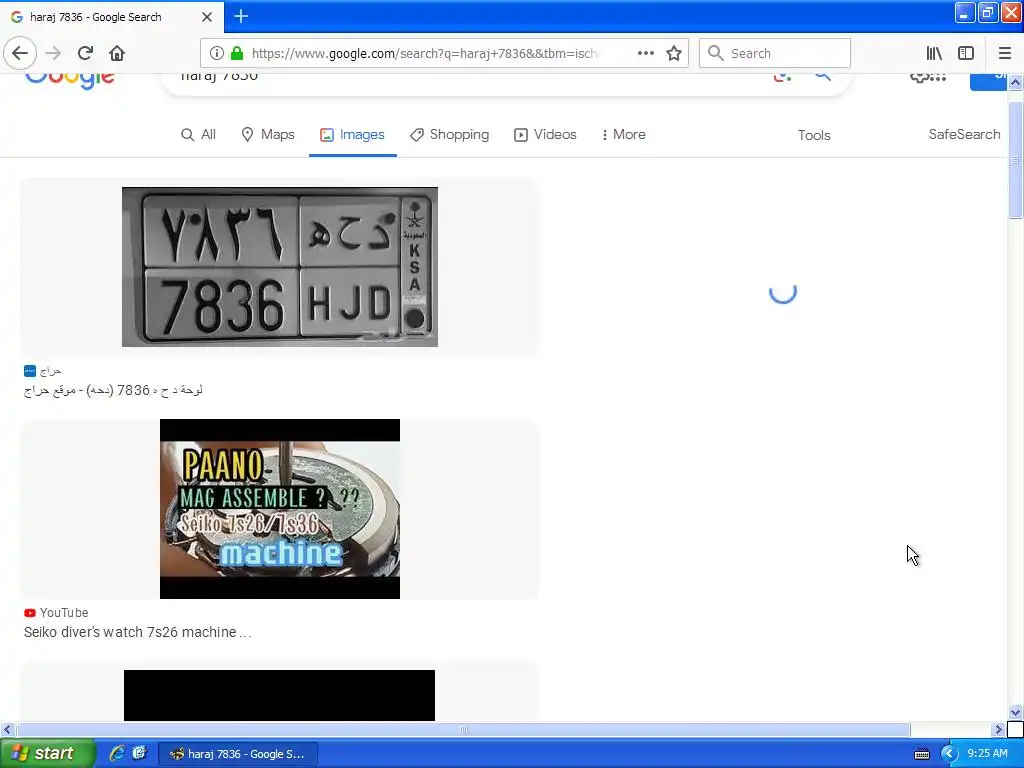
Task: Click the Seiko diver's watch 7s26 machine link
Action: [x=137, y=632]
